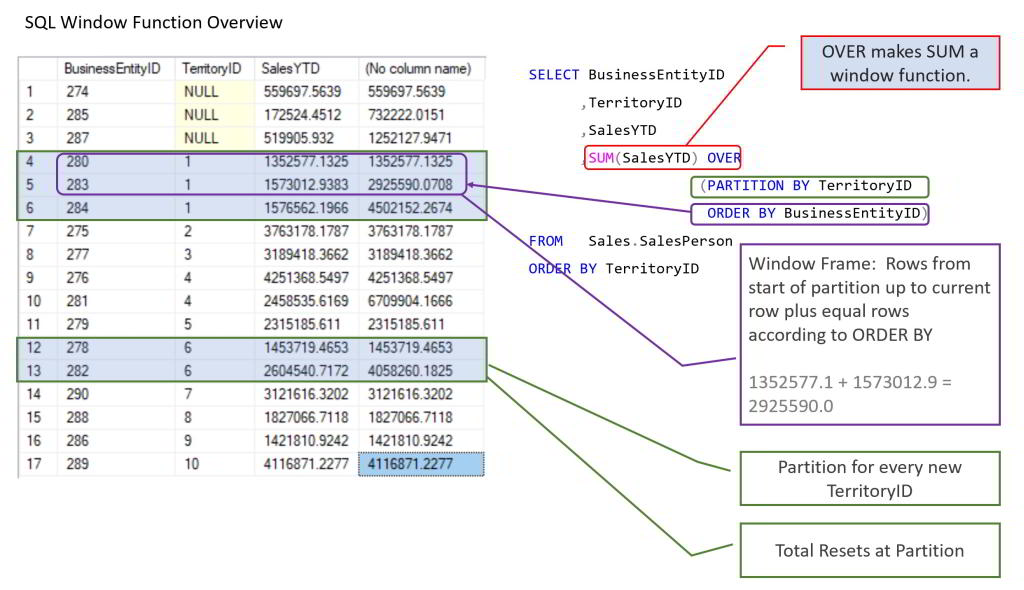Click the TerritoryID column header
The image size is (1024, 590).
[x=211, y=69]
